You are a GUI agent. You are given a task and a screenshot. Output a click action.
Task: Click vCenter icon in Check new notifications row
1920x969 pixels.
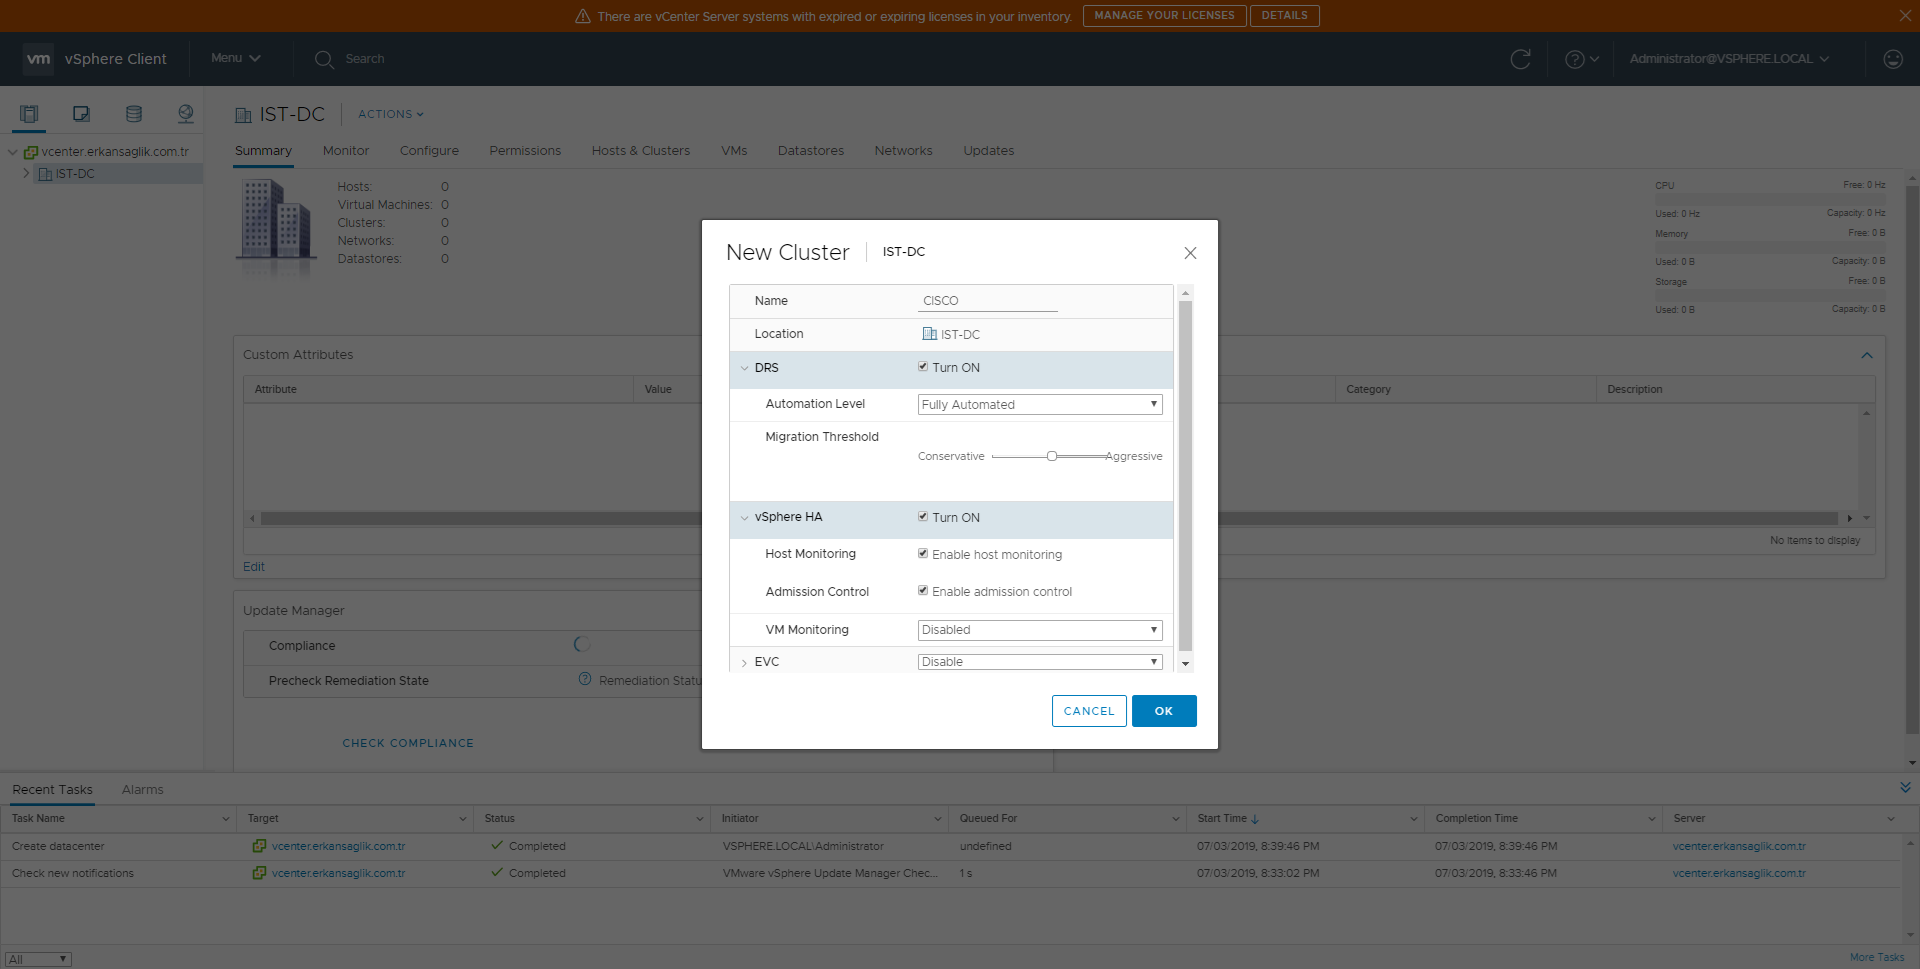pos(259,873)
